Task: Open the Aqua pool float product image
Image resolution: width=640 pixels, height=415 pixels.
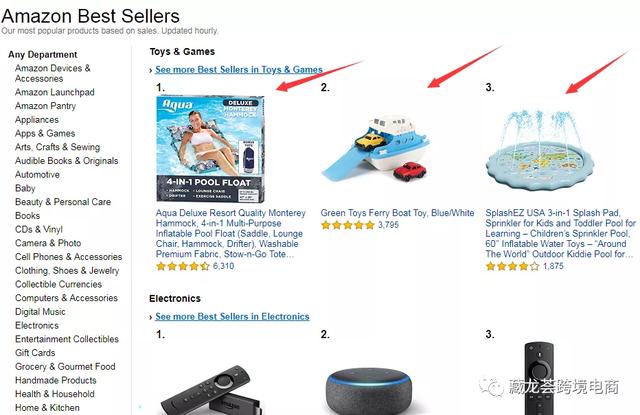Action: tap(210, 149)
